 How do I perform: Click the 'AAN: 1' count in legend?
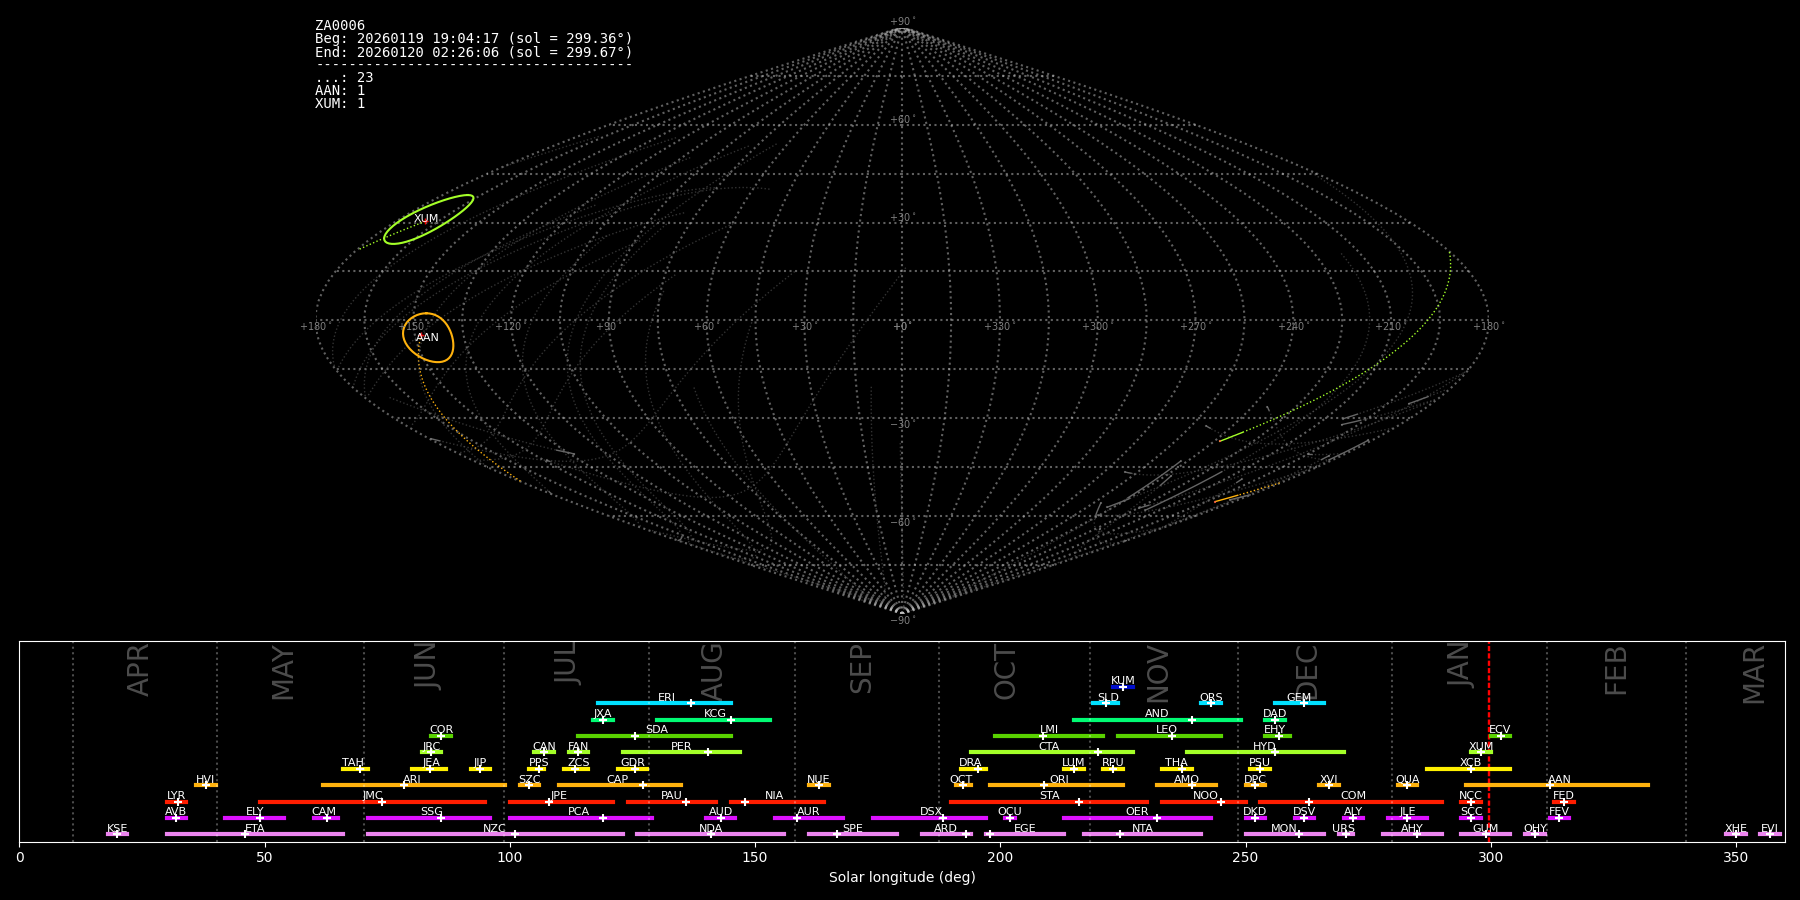click(x=340, y=90)
